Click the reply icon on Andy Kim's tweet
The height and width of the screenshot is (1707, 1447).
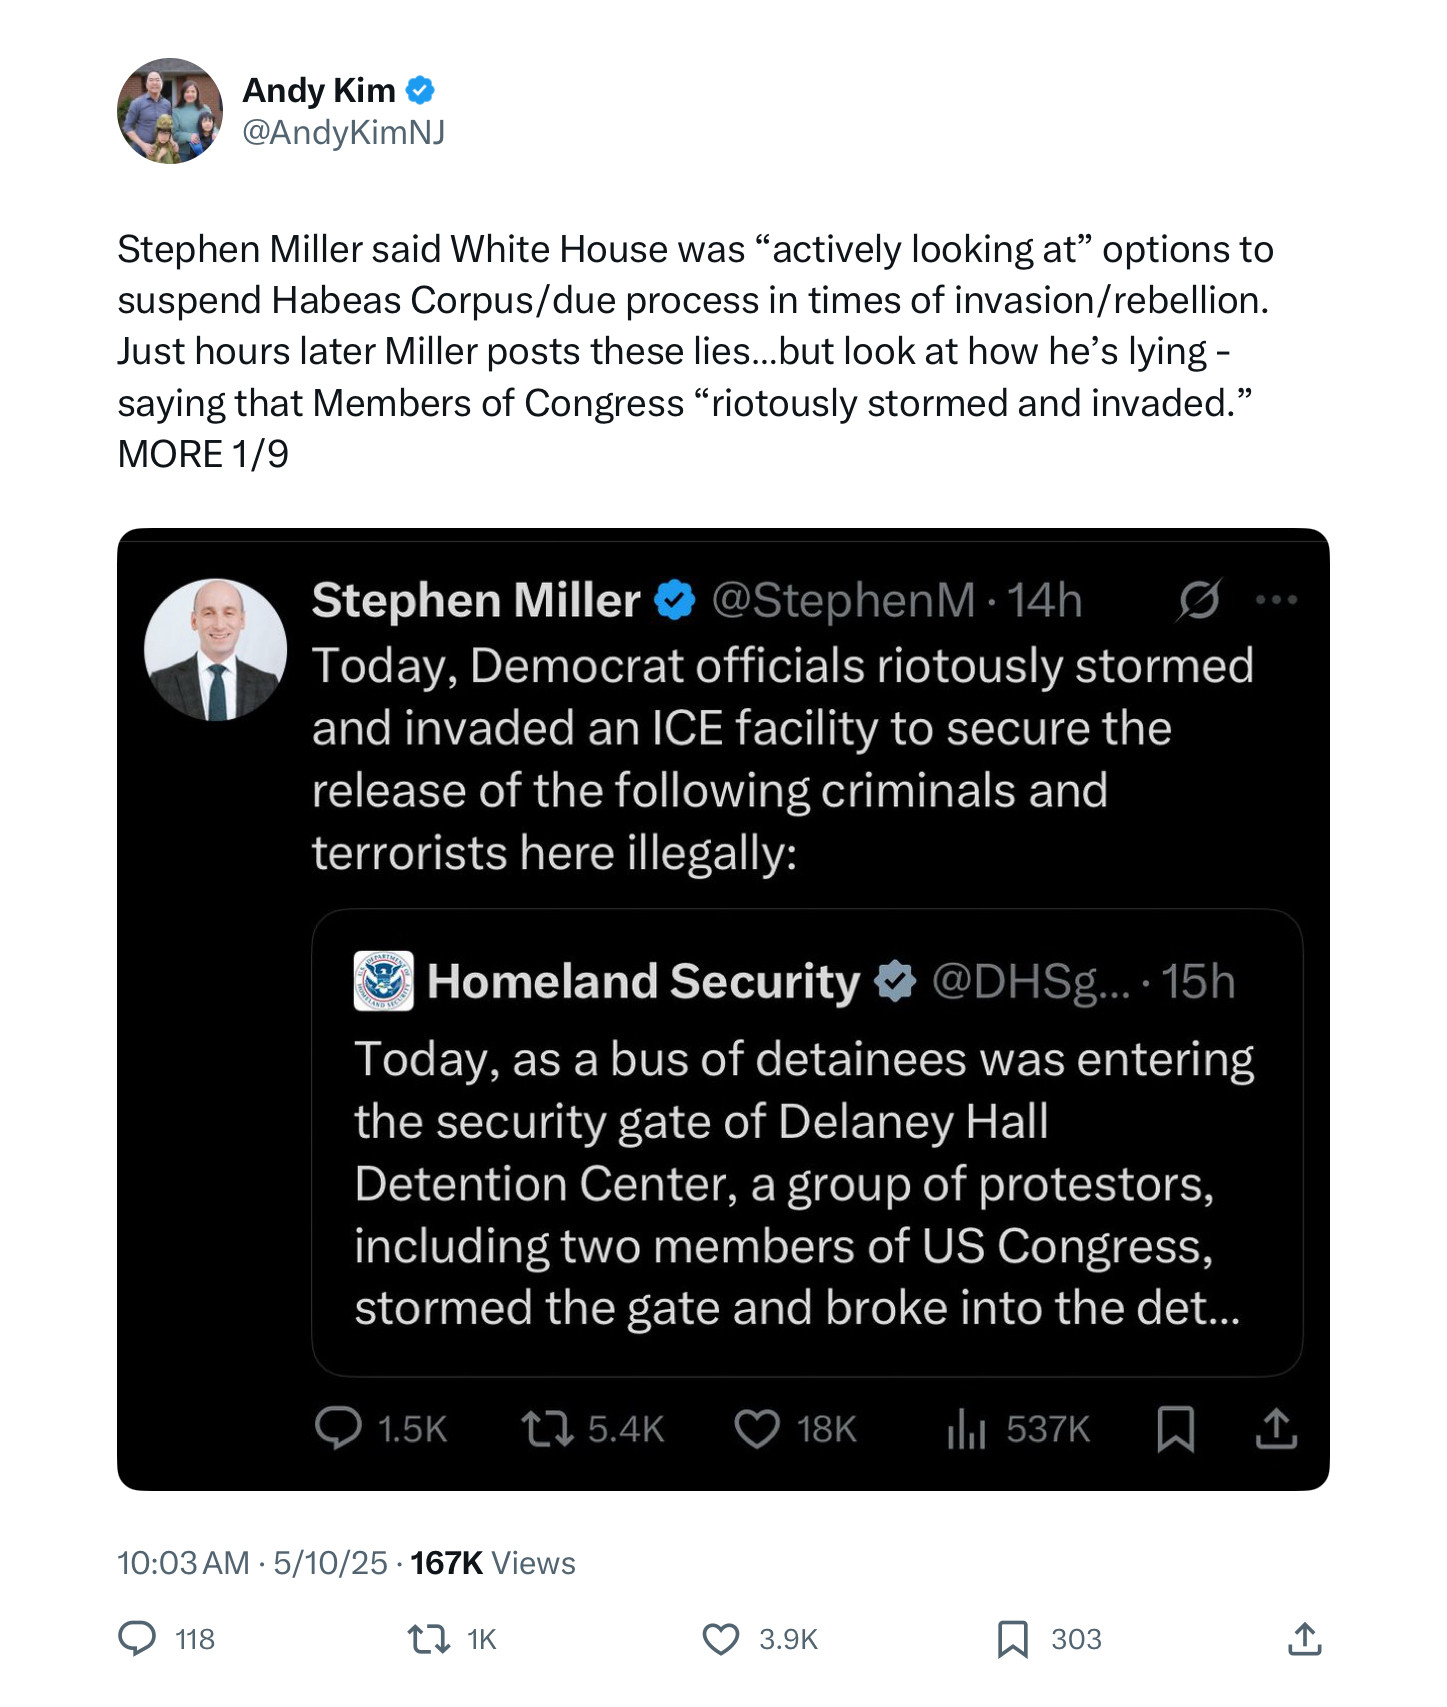click(137, 1638)
